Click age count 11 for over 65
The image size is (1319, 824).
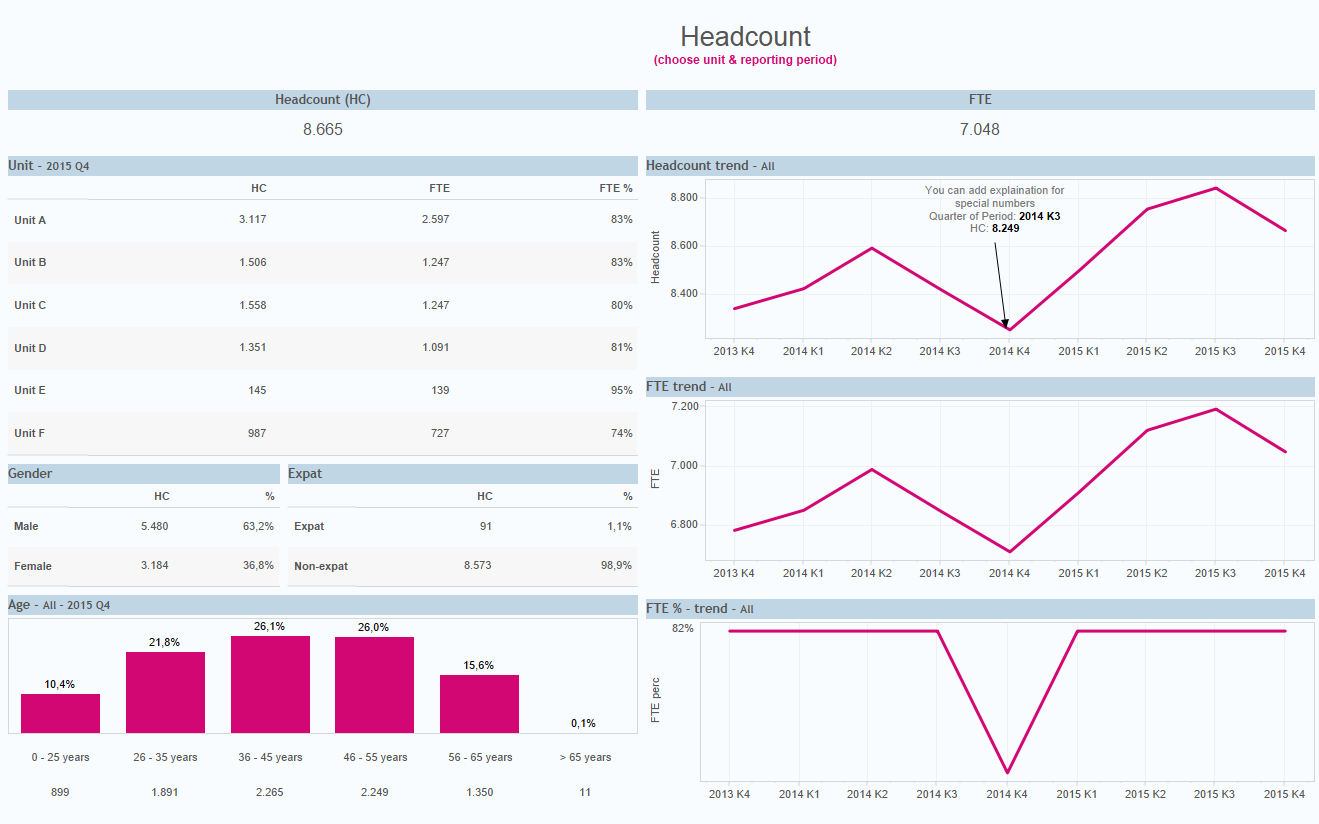click(x=585, y=792)
